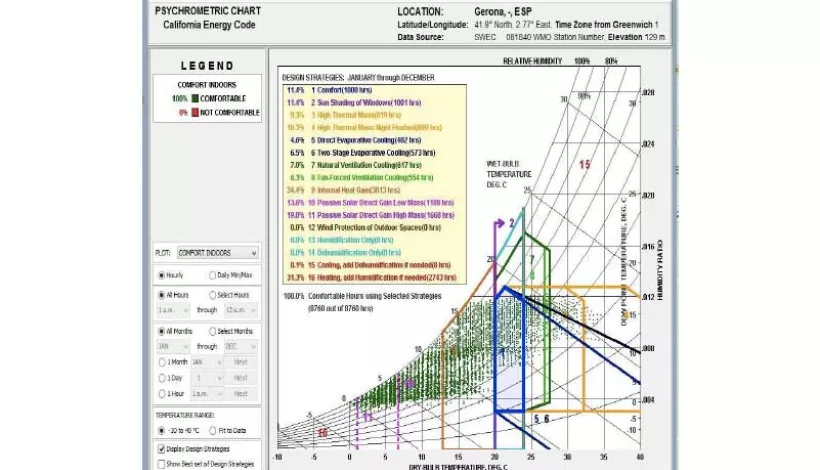The image size is (820, 470).
Task: Select the All Months radio button
Action: pos(162,331)
